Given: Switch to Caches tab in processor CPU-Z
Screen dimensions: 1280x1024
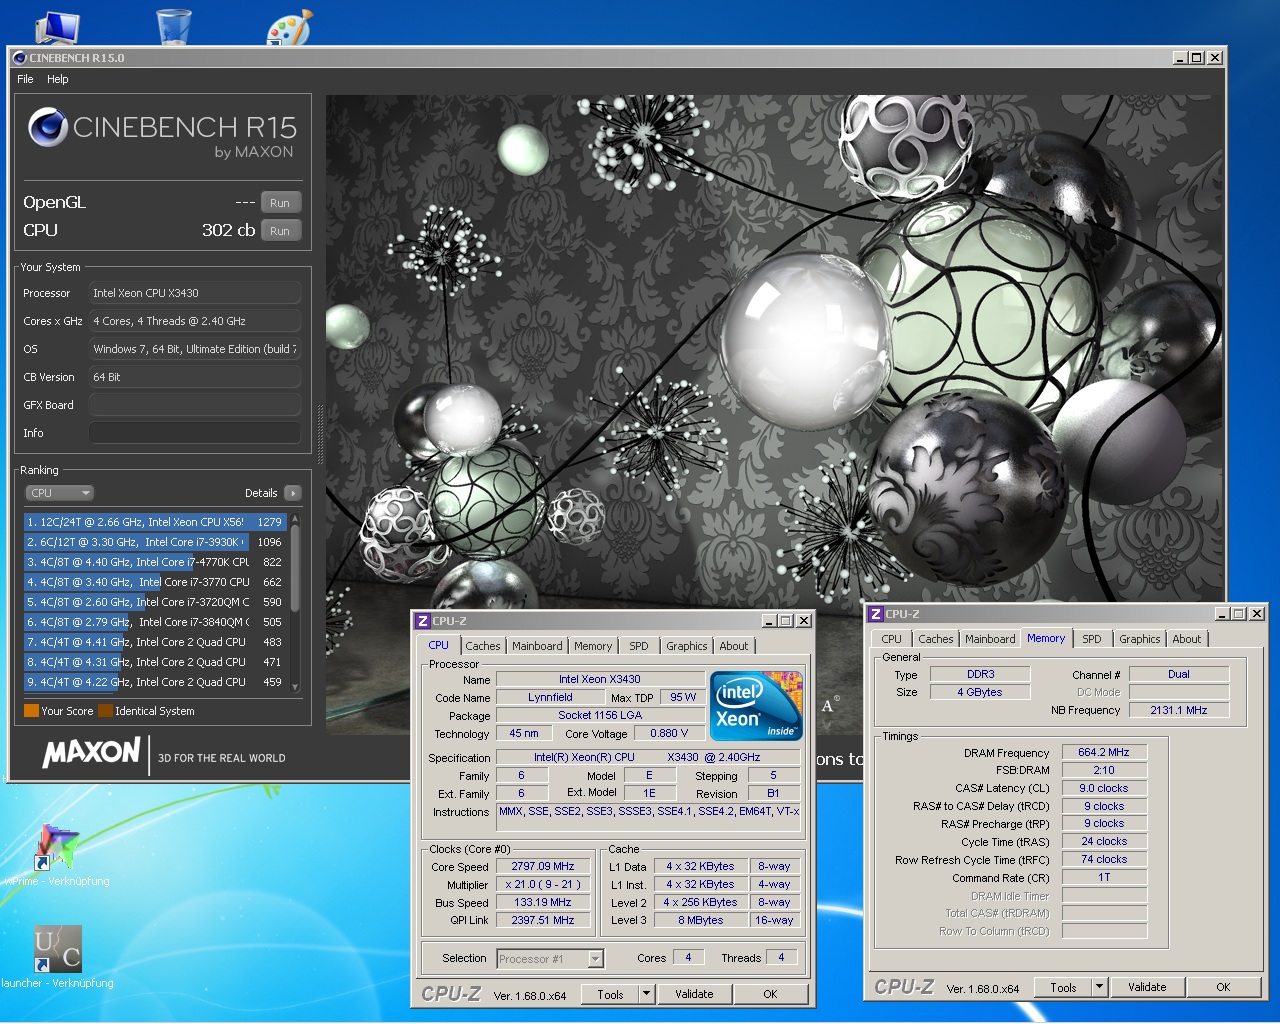Looking at the screenshot, I should pyautogui.click(x=482, y=646).
